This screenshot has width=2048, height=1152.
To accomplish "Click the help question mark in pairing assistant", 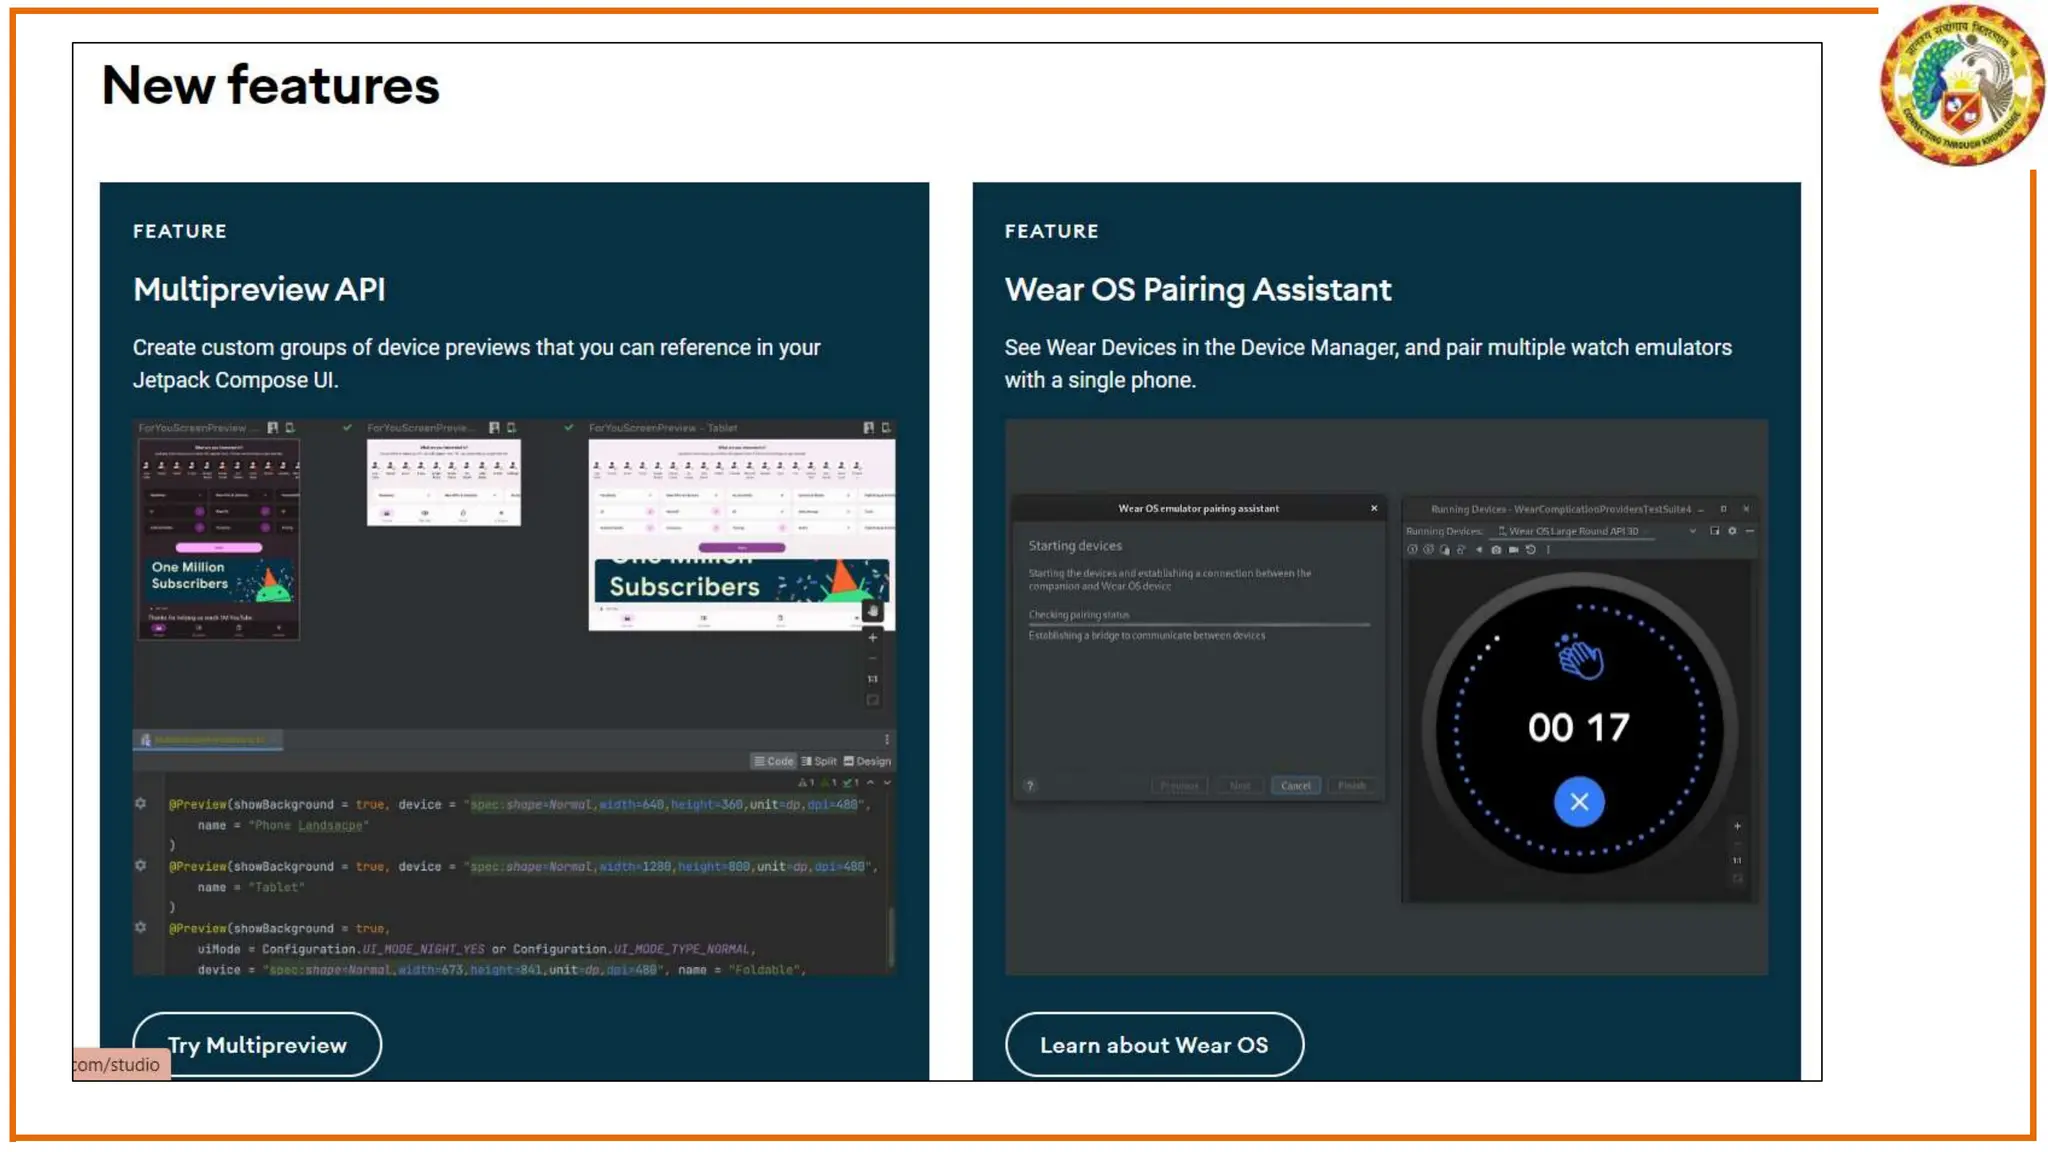I will [x=1030, y=786].
